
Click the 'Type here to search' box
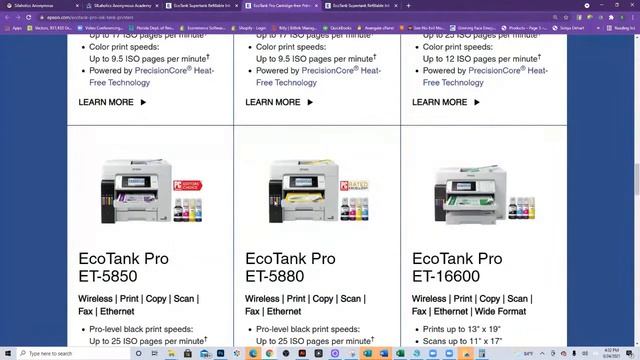click(73, 353)
